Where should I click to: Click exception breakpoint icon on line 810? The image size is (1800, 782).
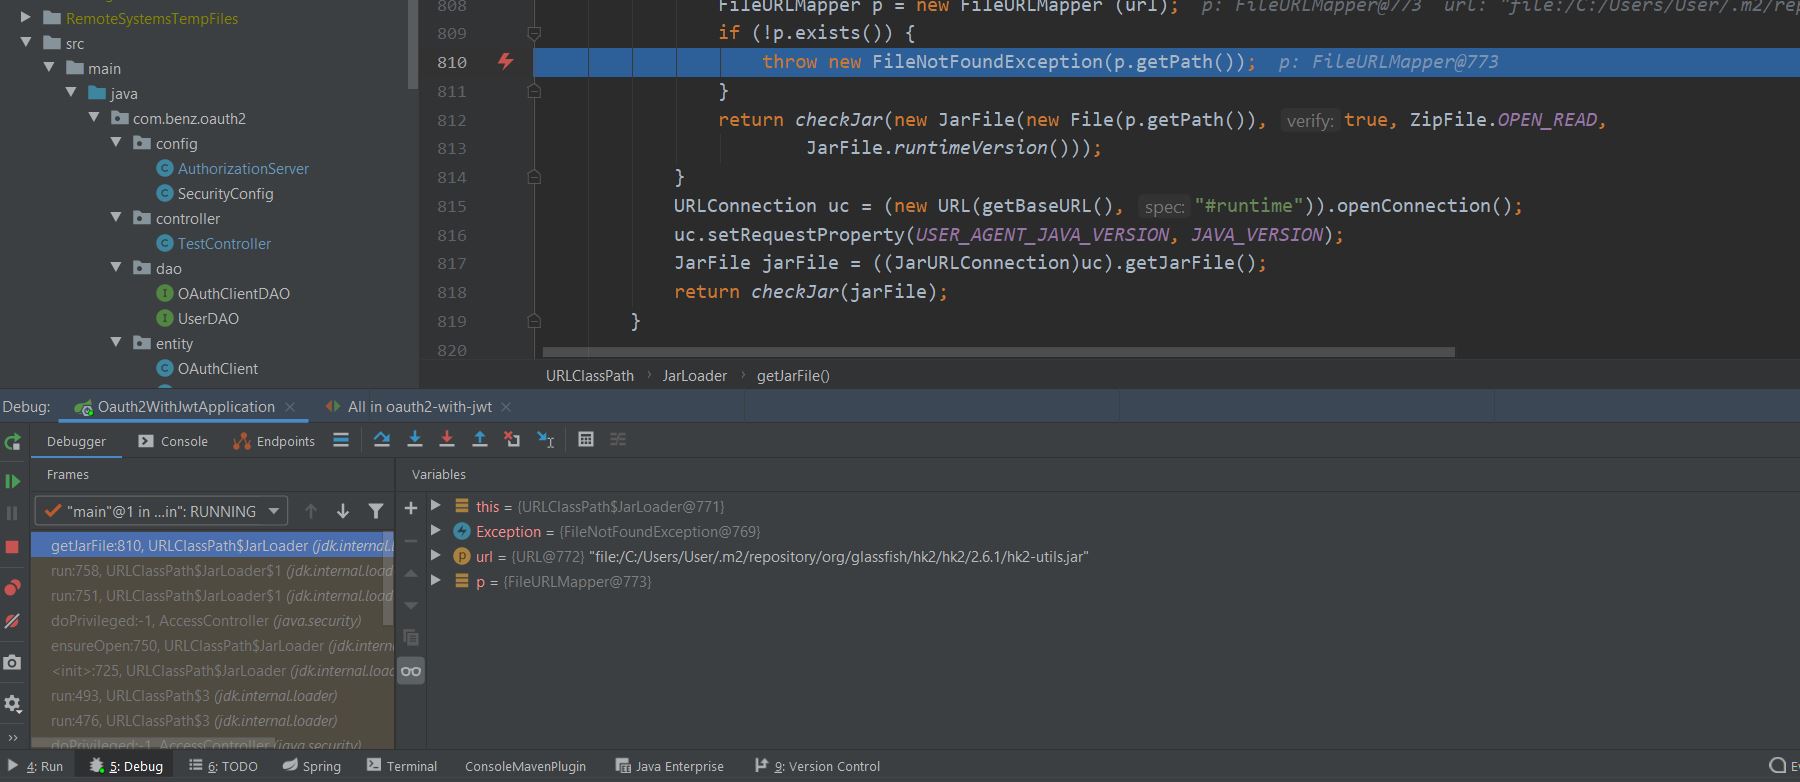coord(506,62)
